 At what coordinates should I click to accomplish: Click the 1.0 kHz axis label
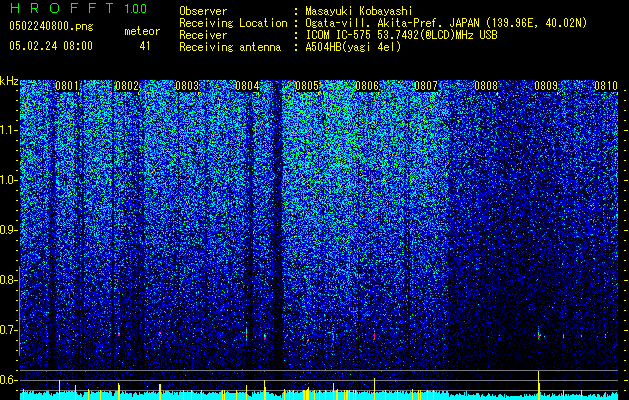click(x=9, y=181)
